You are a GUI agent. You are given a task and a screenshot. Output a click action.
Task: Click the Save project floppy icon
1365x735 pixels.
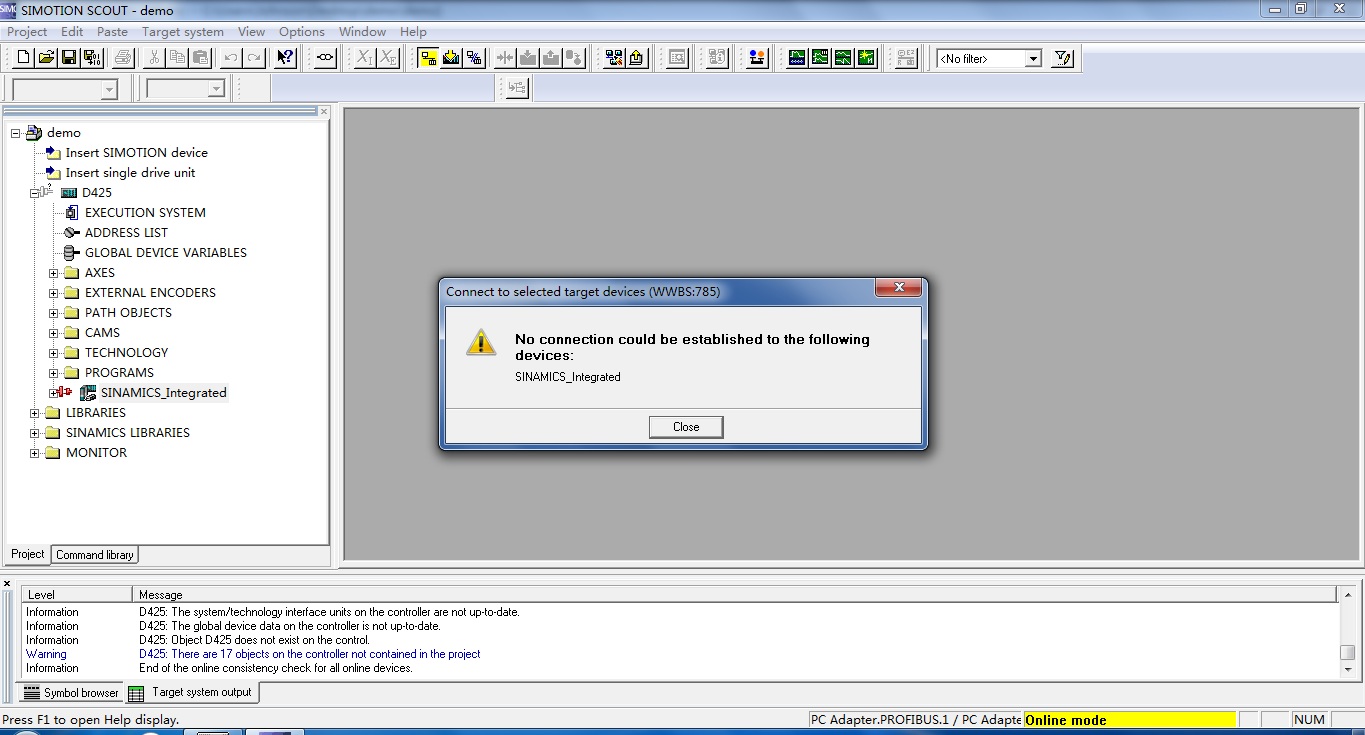(69, 58)
